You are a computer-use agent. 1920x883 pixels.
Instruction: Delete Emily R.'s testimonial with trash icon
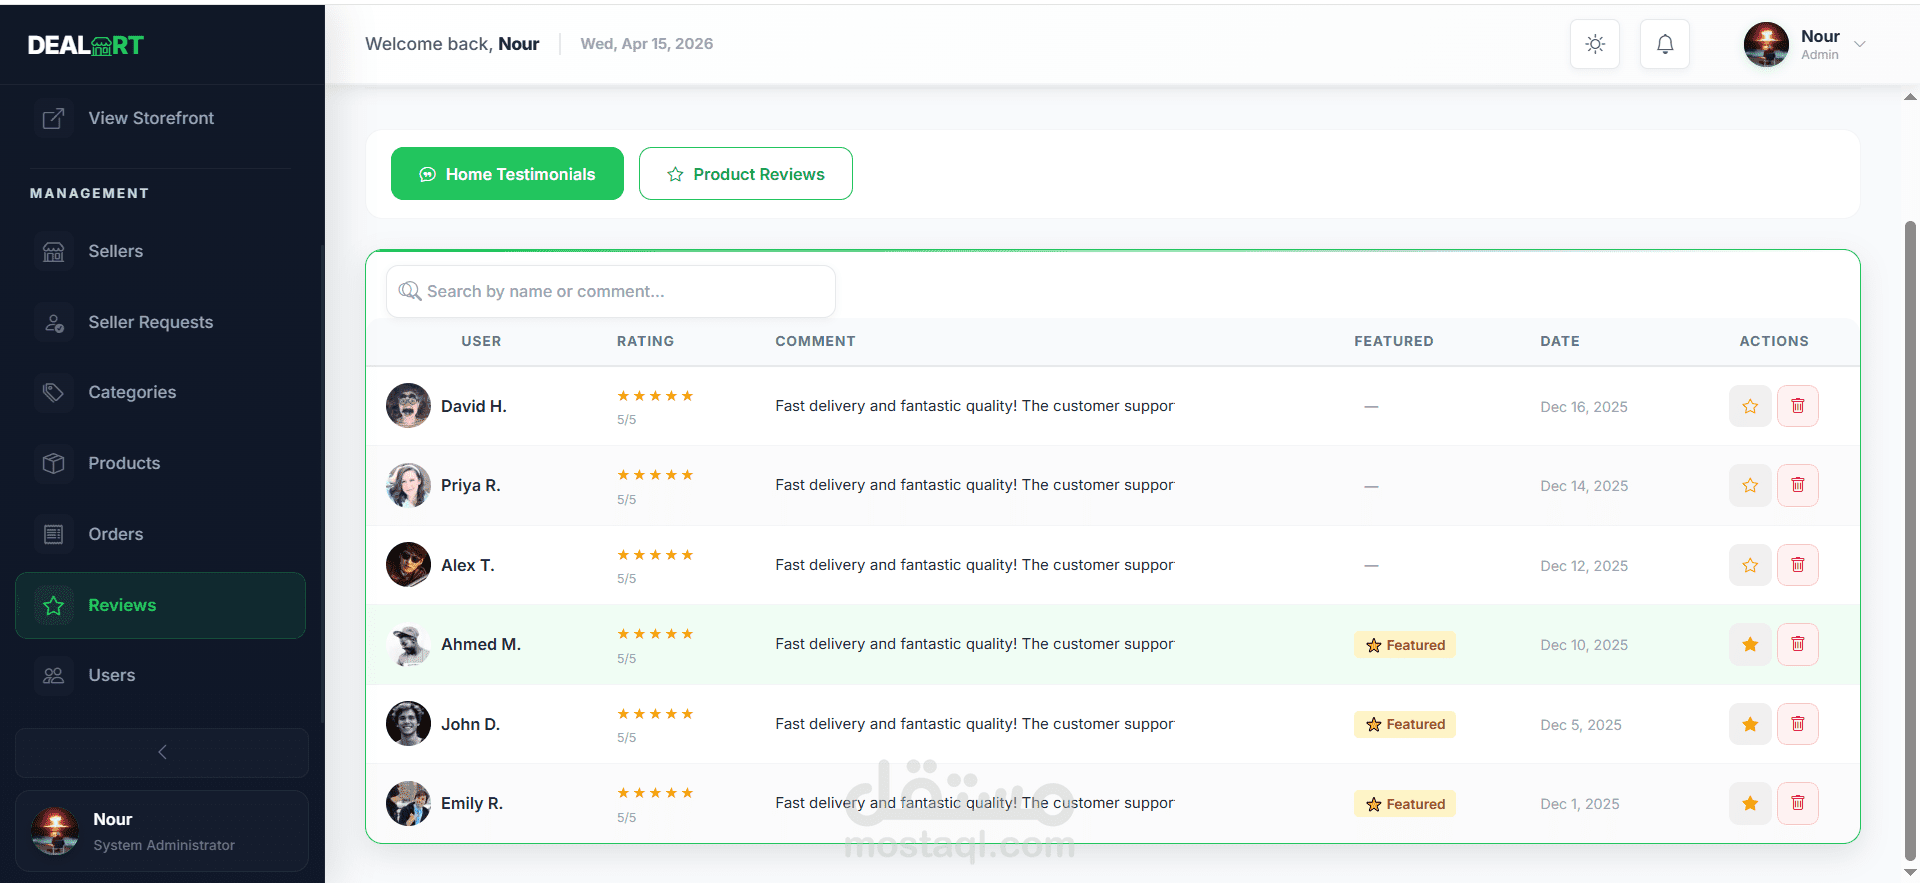tap(1797, 803)
